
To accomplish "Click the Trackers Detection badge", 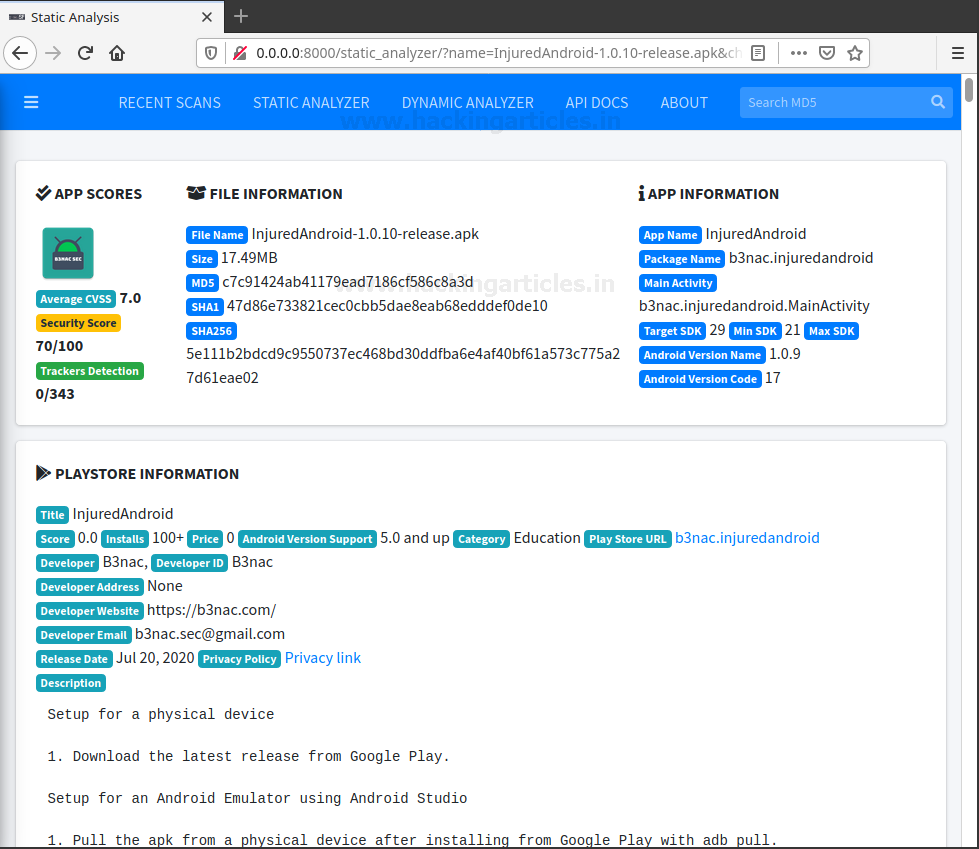I will [x=89, y=371].
